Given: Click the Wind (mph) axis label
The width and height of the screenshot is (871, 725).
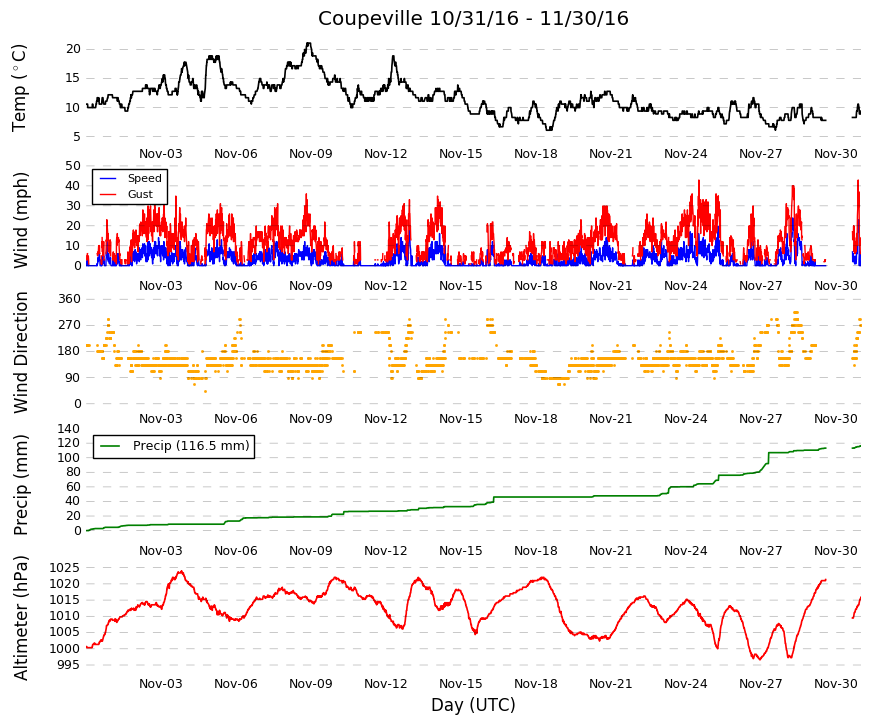Looking at the screenshot, I should (x=21, y=221).
